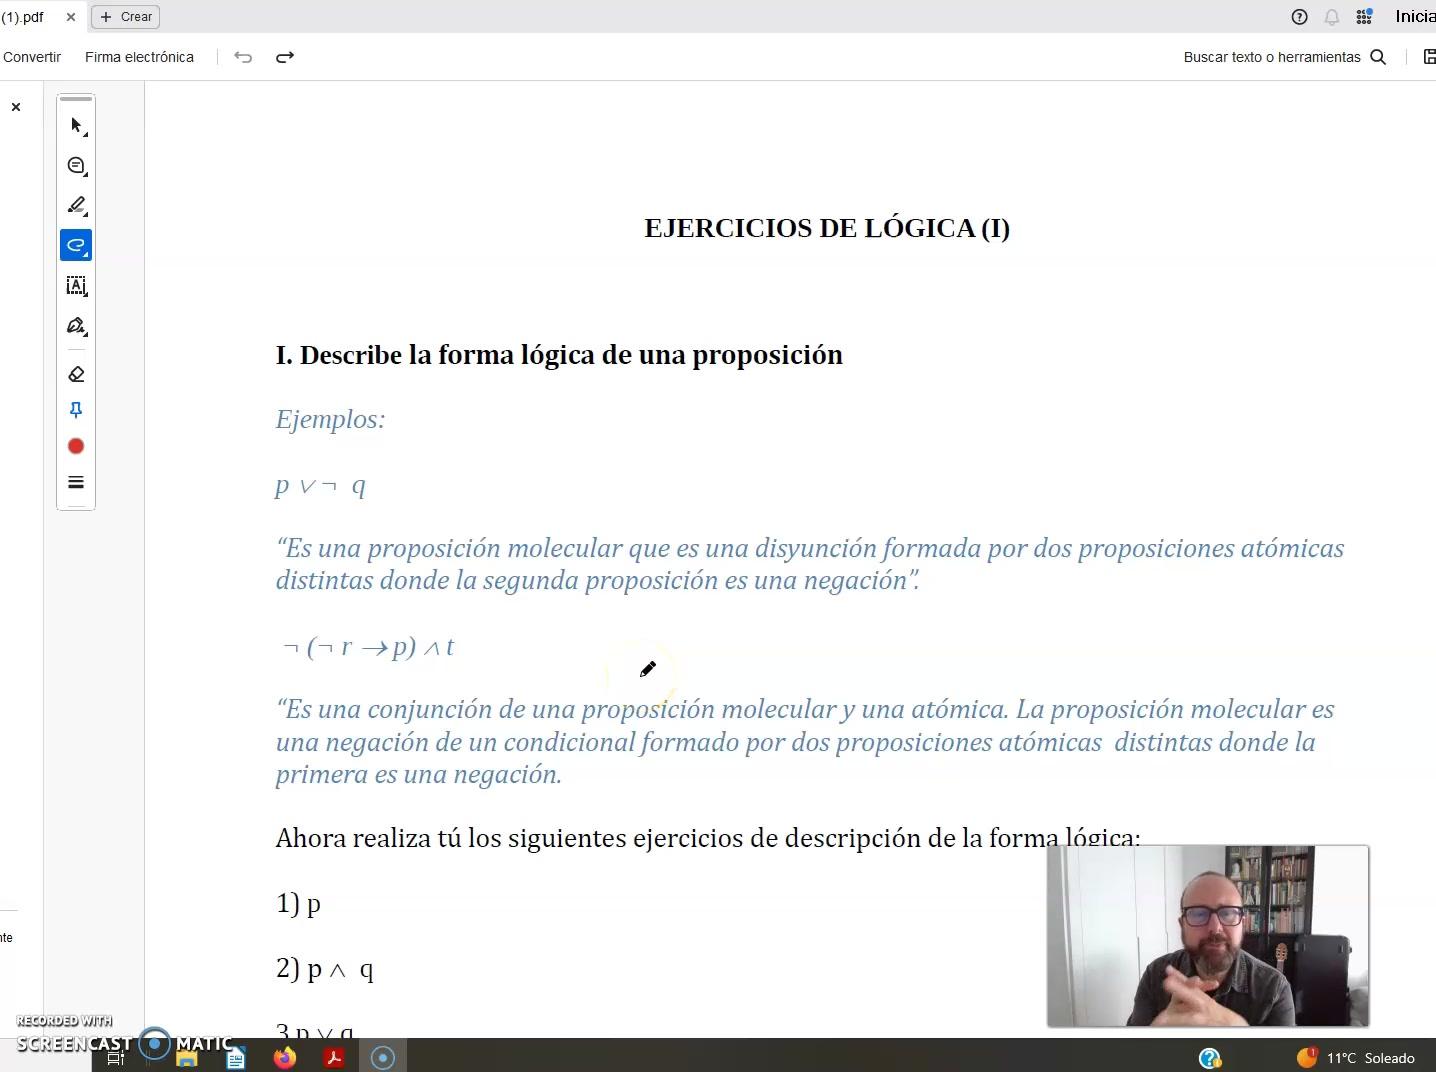Click the heading EJERCICIOS DE LÓGICA (I)

[x=827, y=228]
